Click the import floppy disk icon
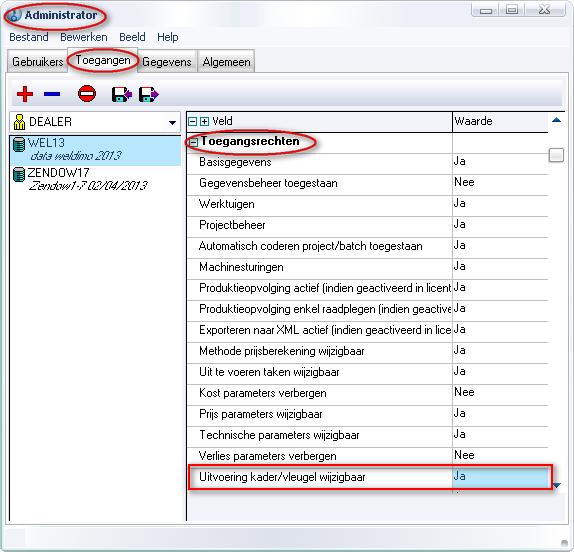Screen dimensions: 574x552 (121, 94)
